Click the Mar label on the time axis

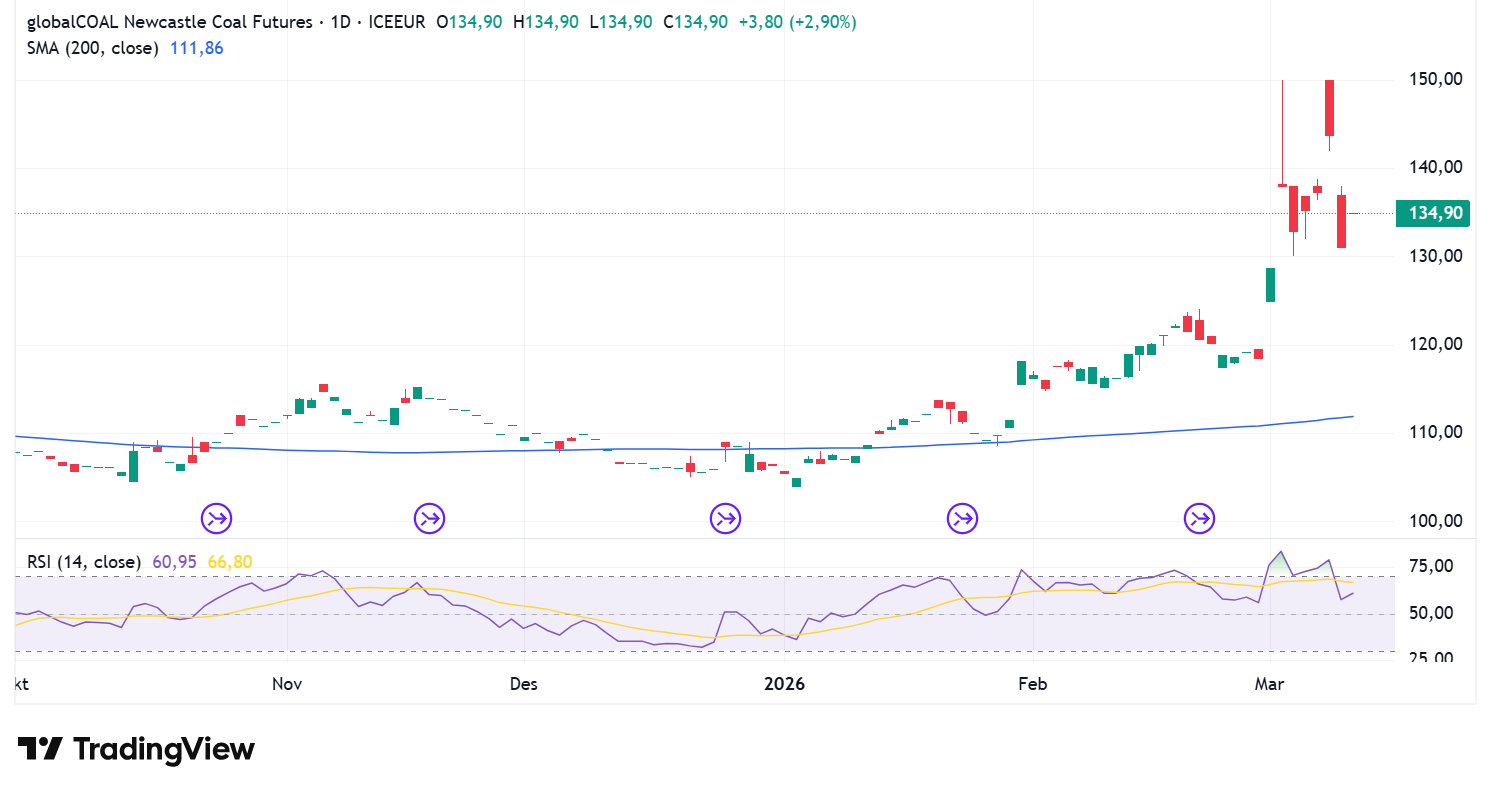(x=1269, y=685)
